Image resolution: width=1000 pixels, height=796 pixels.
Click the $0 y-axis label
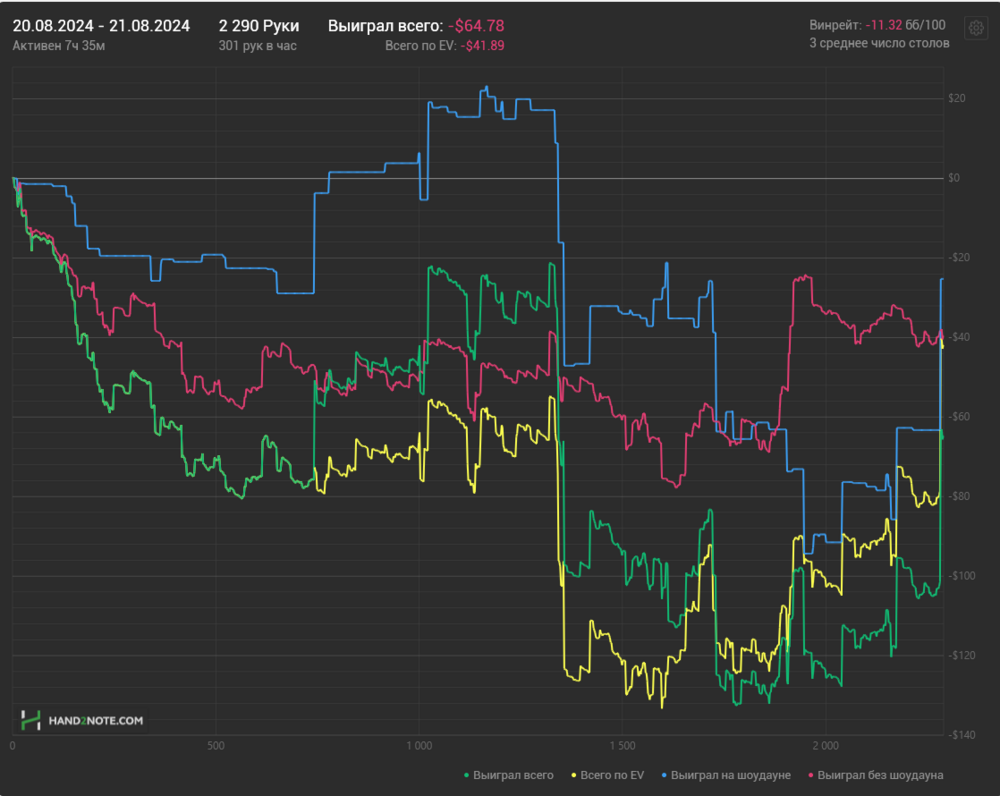point(954,178)
